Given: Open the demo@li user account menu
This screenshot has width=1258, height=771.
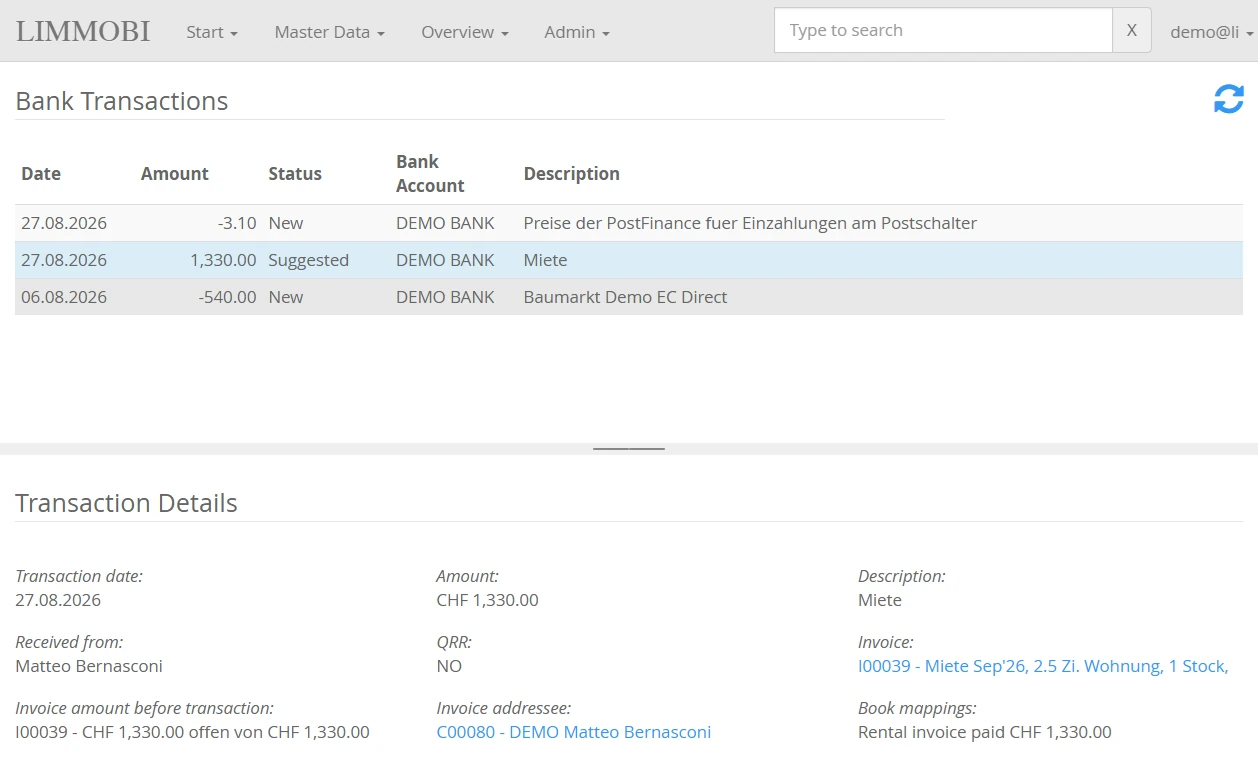Looking at the screenshot, I should tap(1212, 32).
